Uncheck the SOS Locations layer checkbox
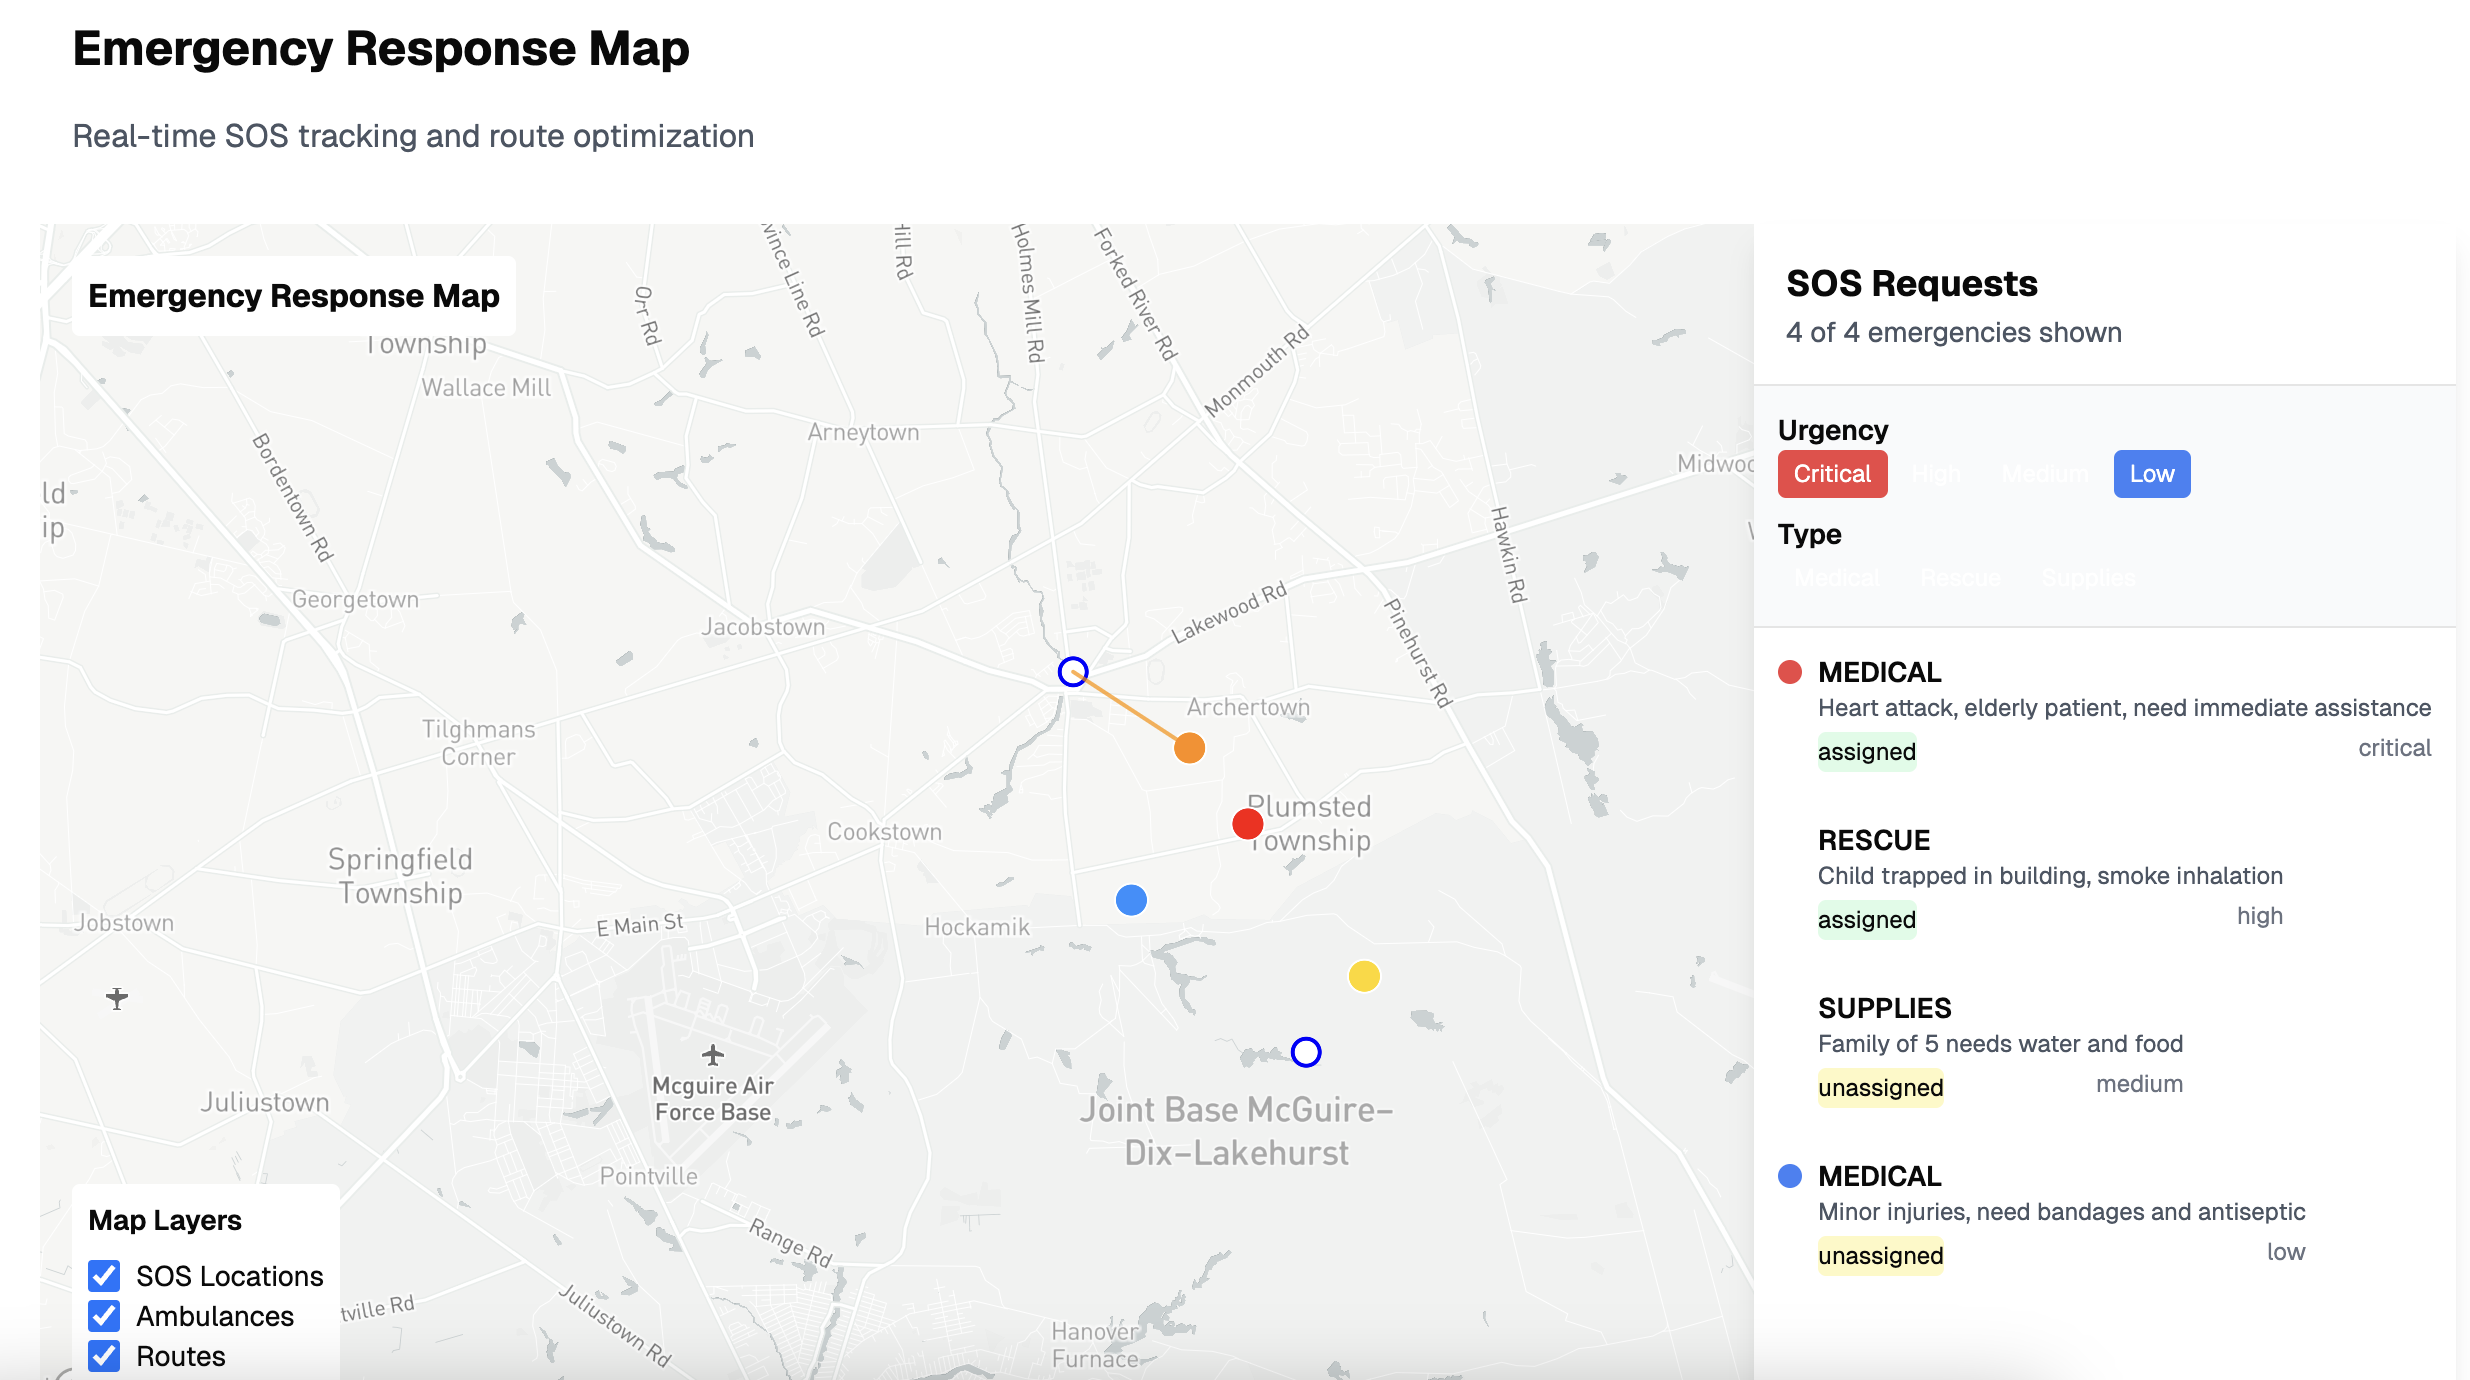 104,1276
